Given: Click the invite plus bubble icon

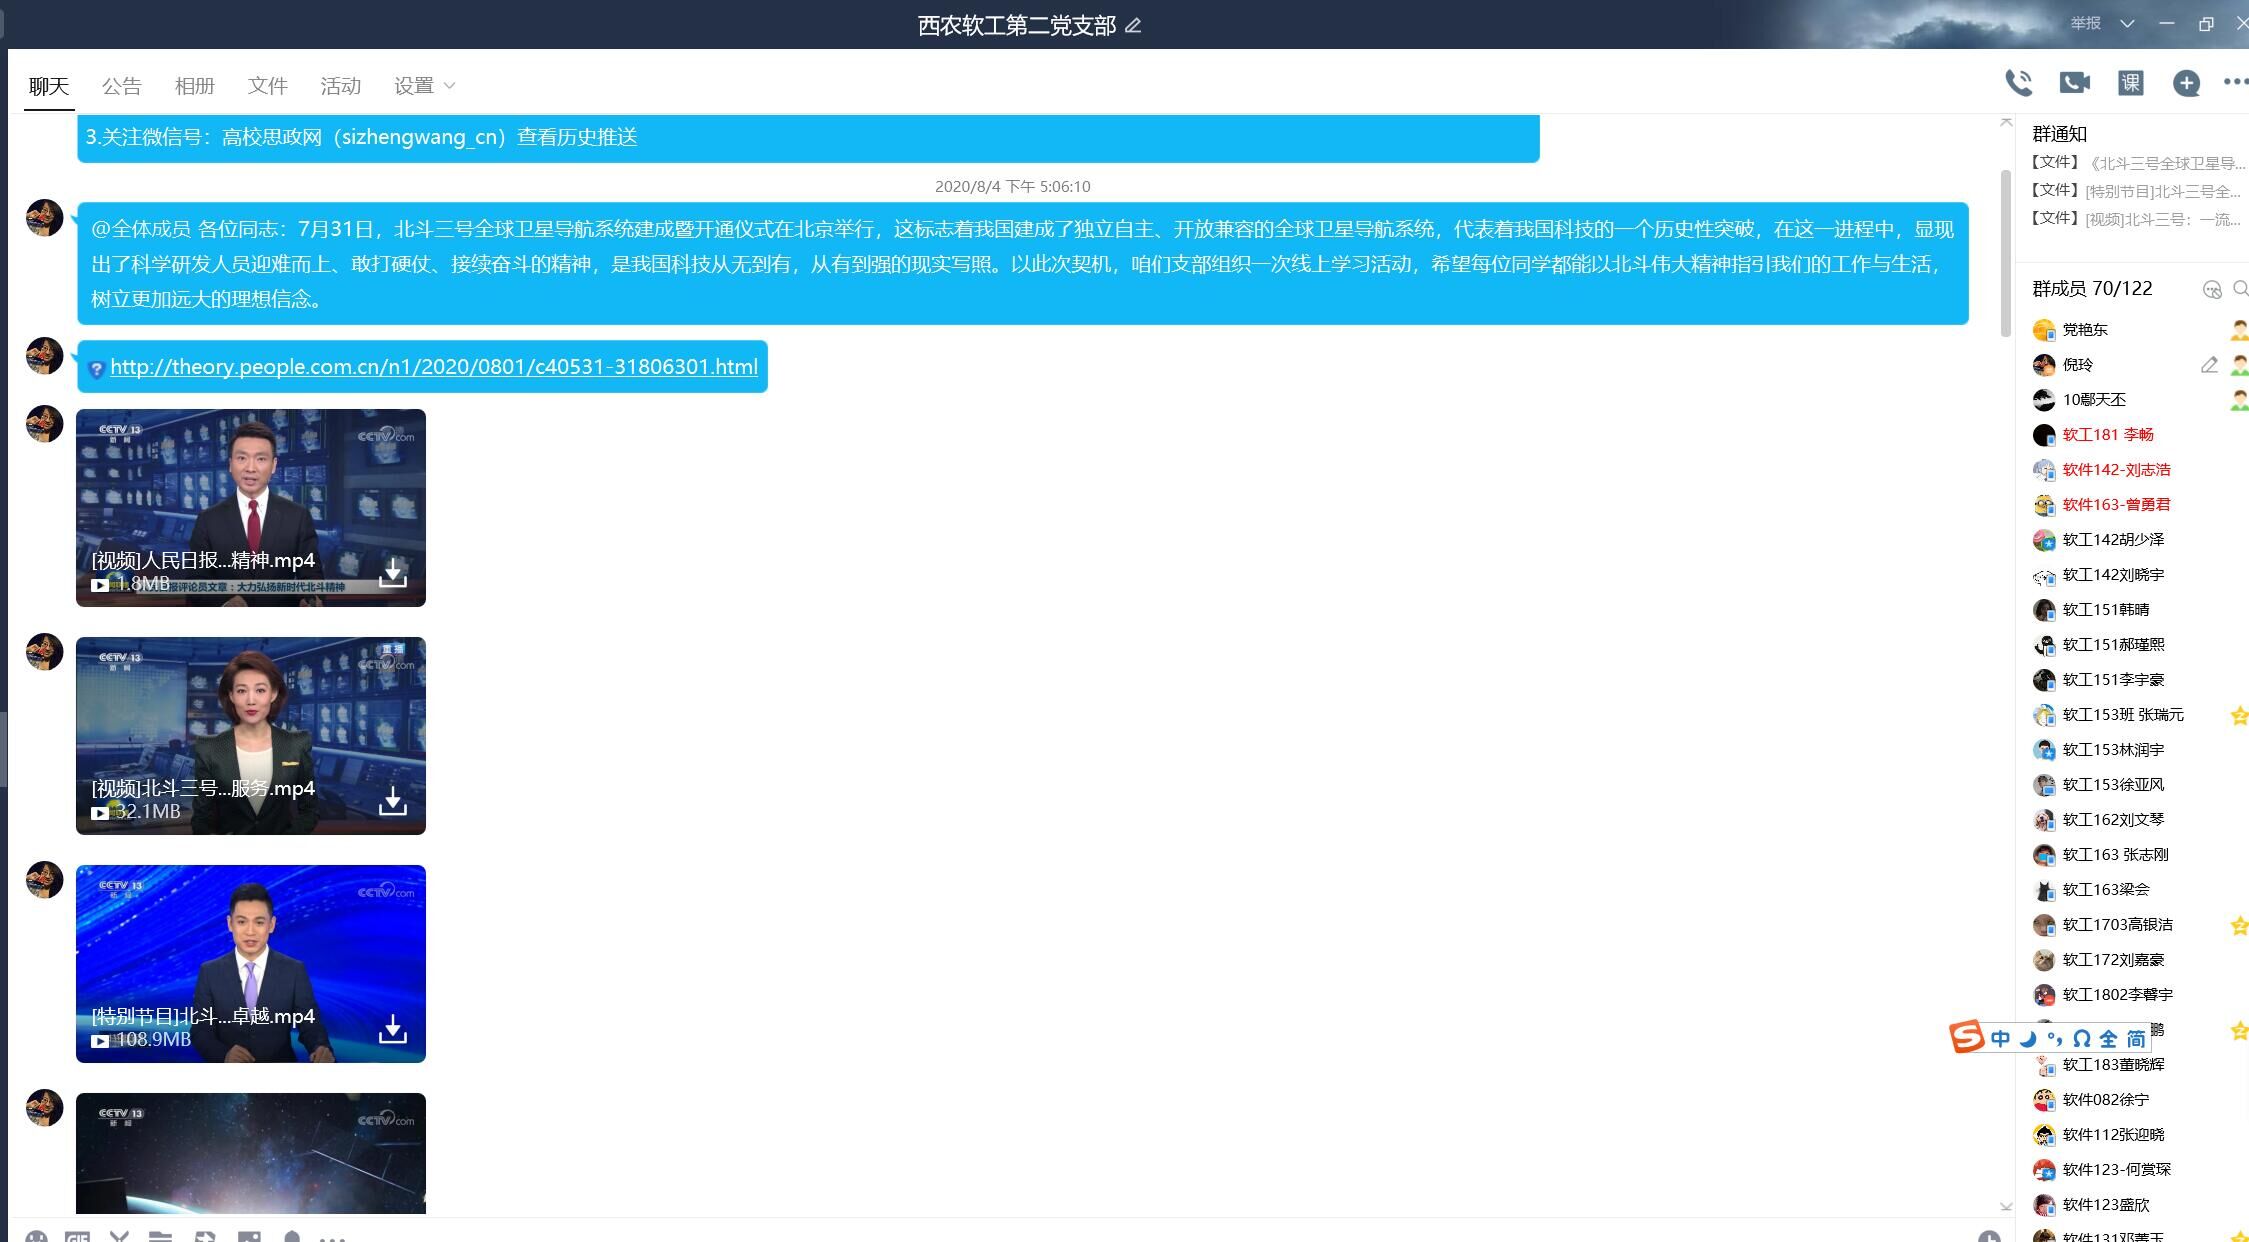Looking at the screenshot, I should click(x=2186, y=84).
